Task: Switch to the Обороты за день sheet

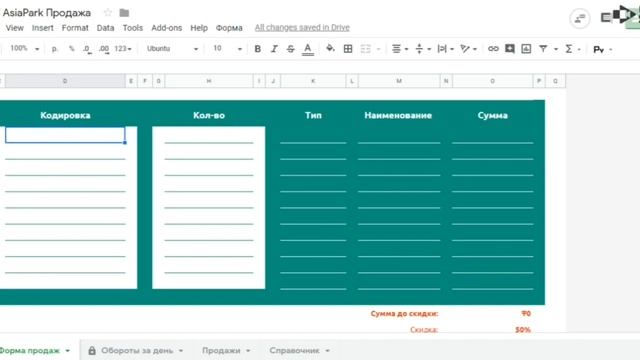Action: pyautogui.click(x=137, y=350)
